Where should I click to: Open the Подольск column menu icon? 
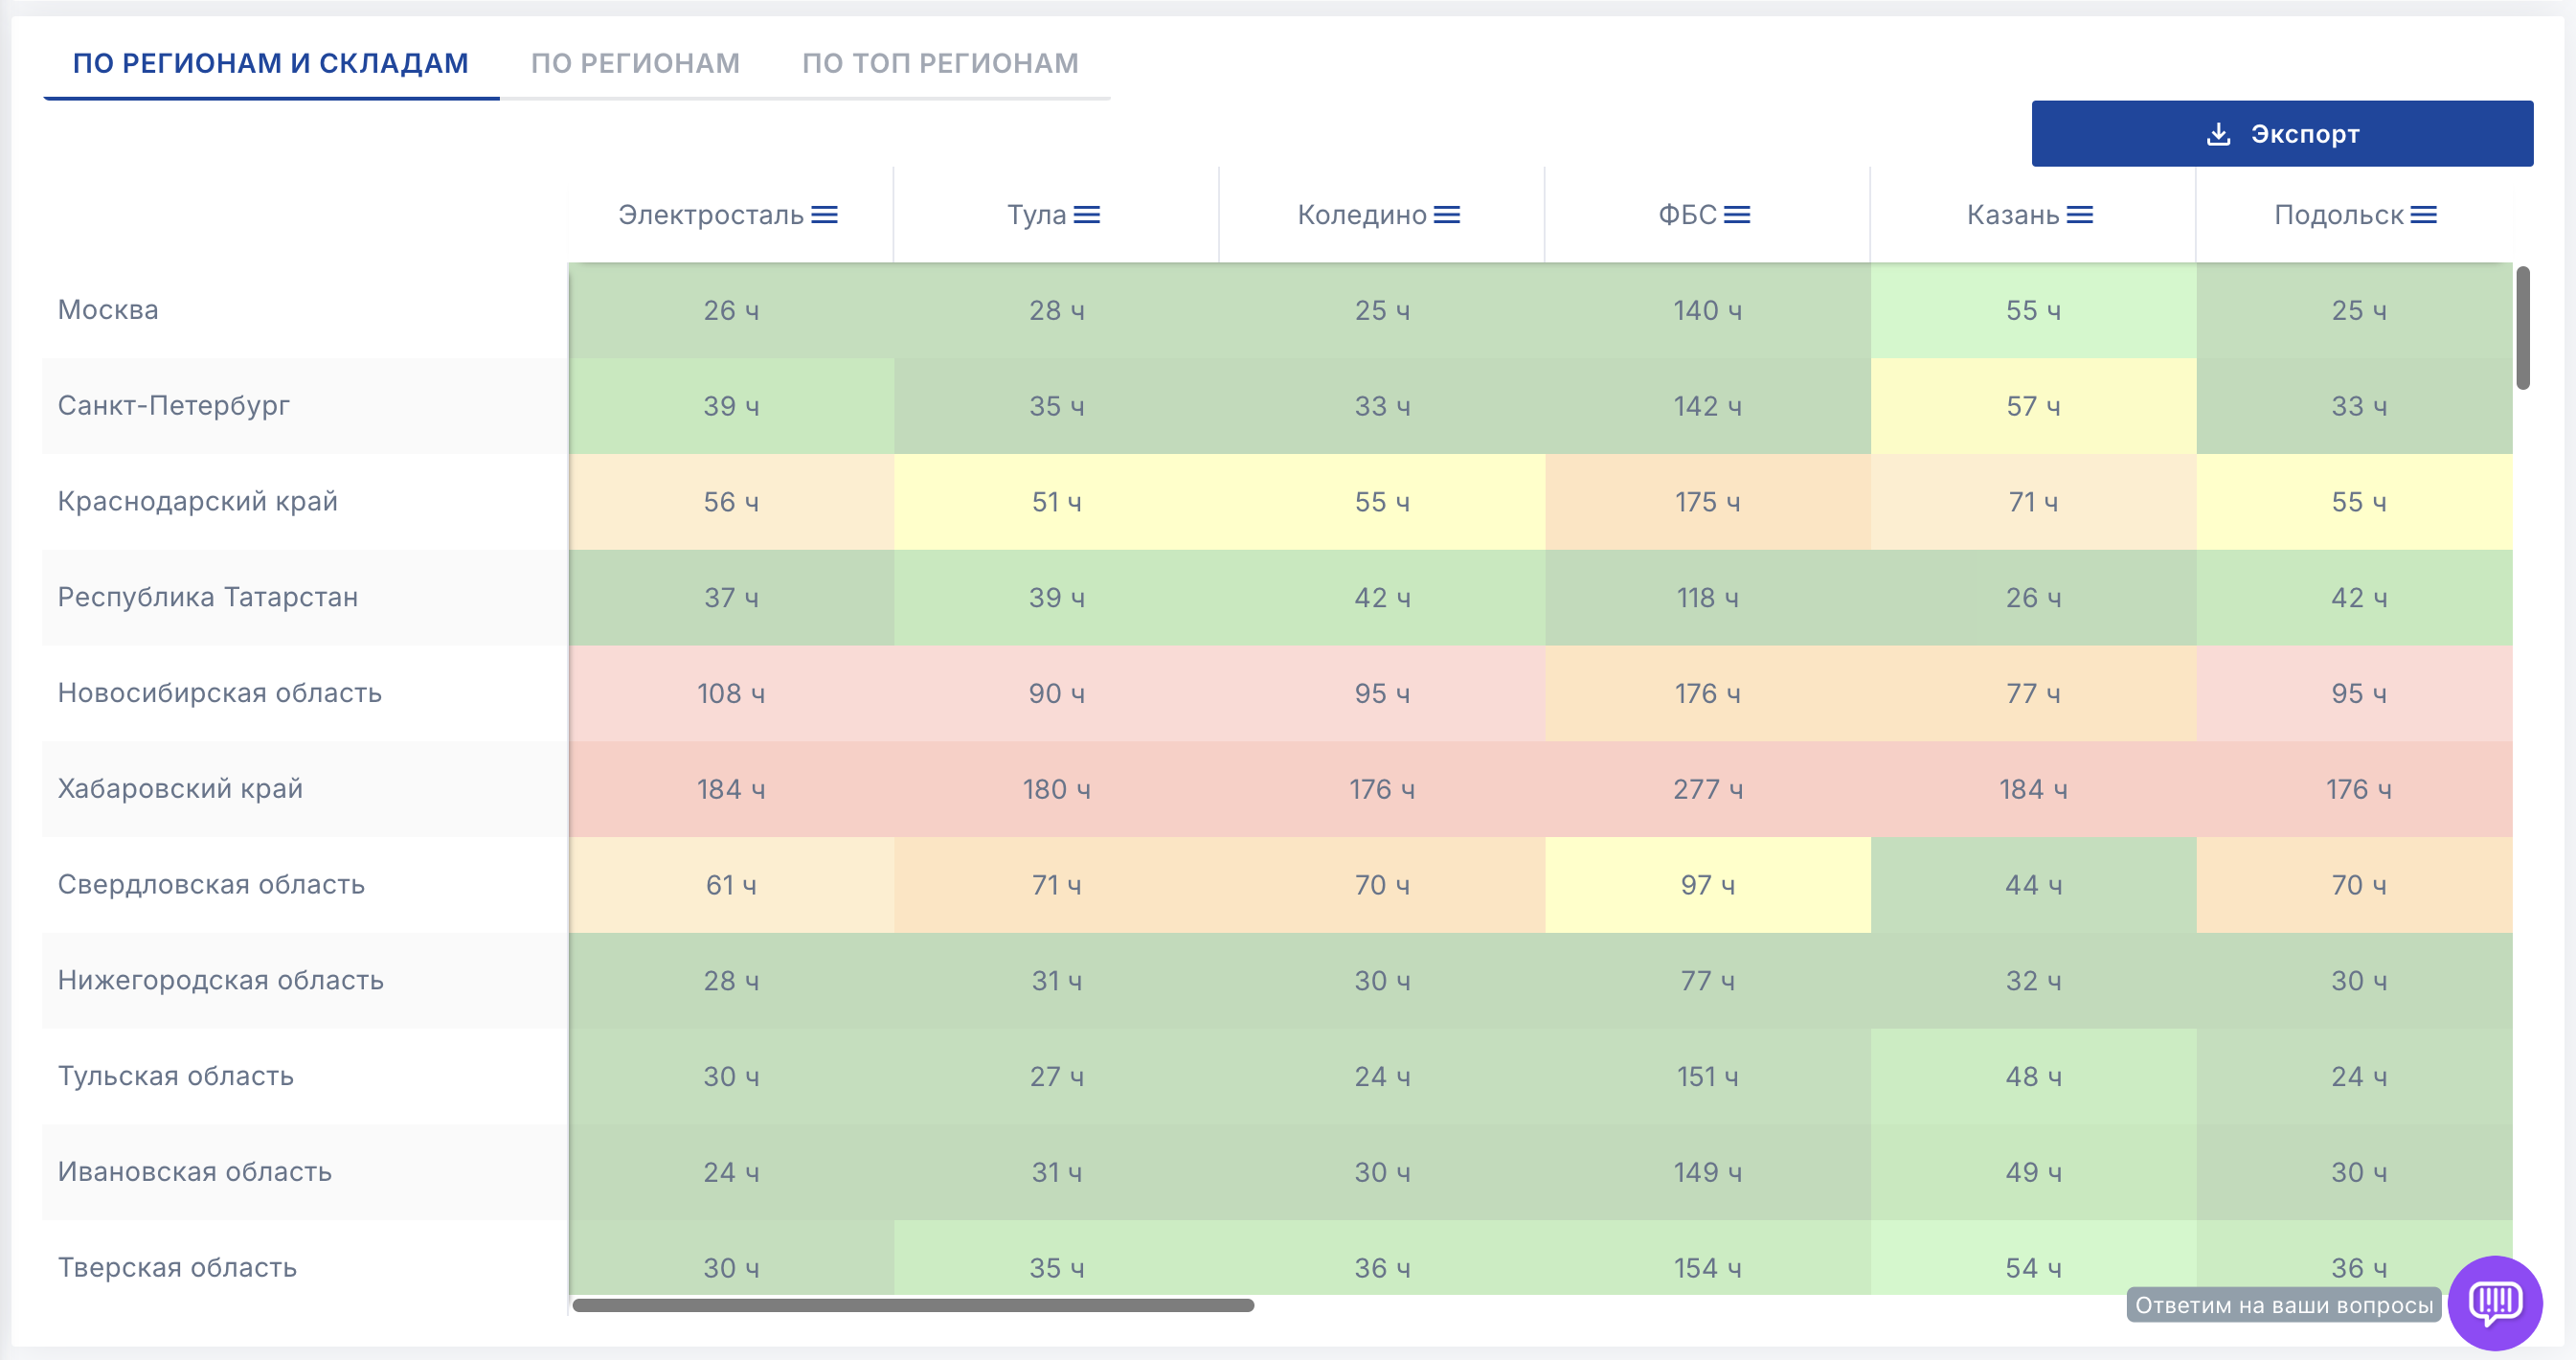(2423, 215)
